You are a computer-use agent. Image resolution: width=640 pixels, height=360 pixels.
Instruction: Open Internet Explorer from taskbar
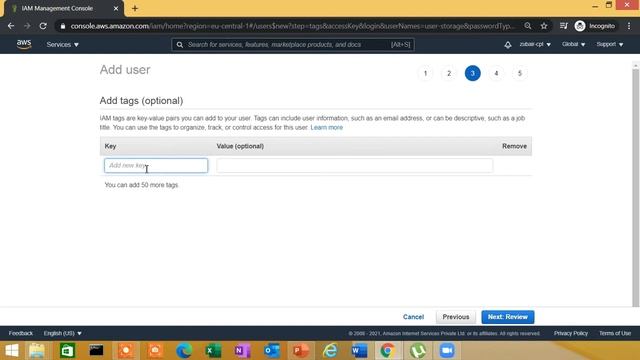pos(330,351)
